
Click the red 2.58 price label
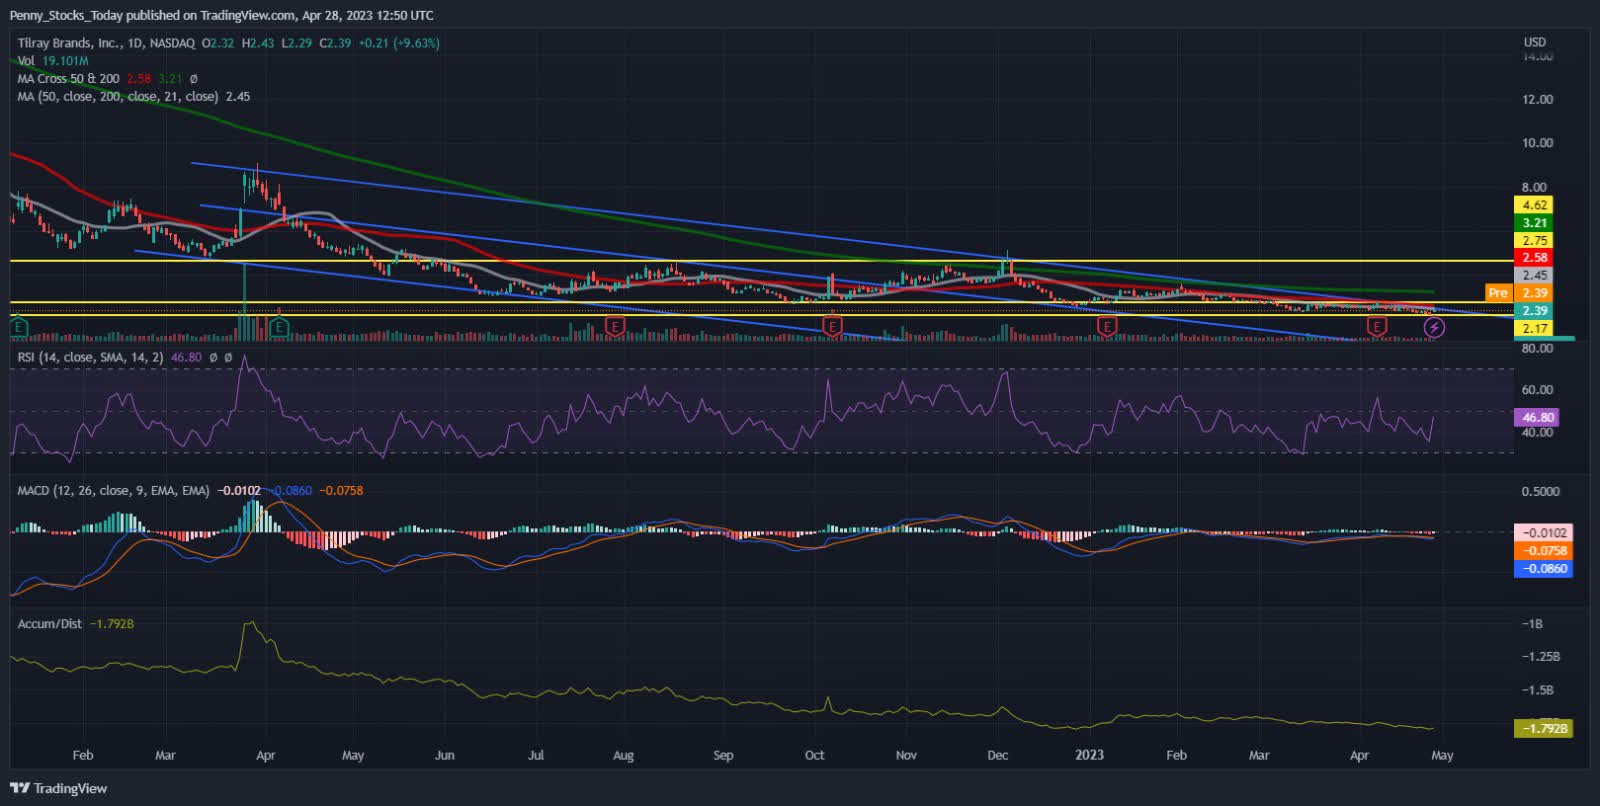[1534, 258]
